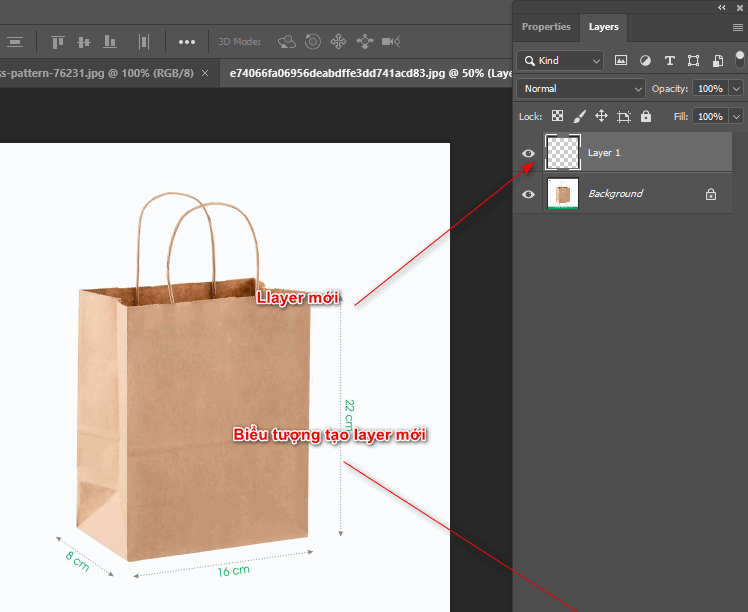Open the Kind filter dropdown
The width and height of the screenshot is (748, 612).
[x=560, y=61]
